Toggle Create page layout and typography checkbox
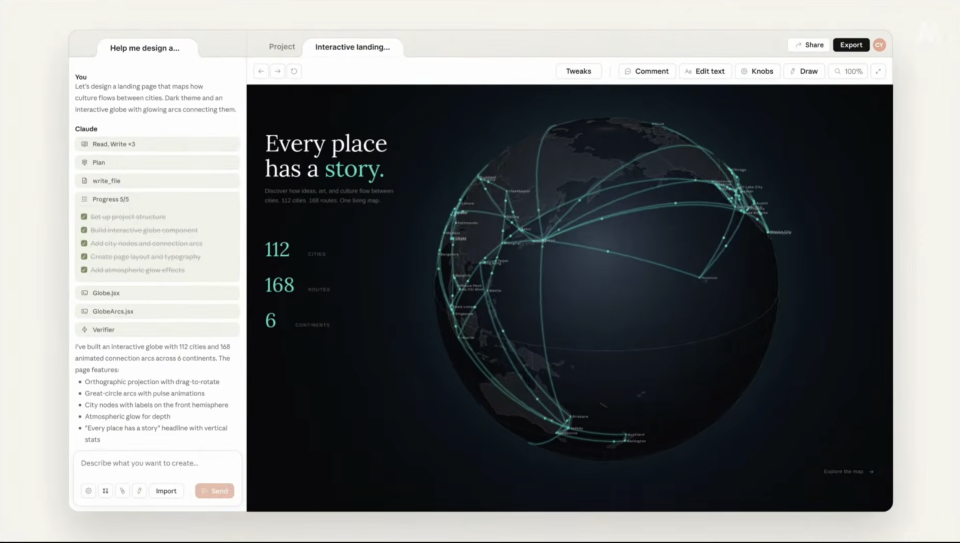 84,257
